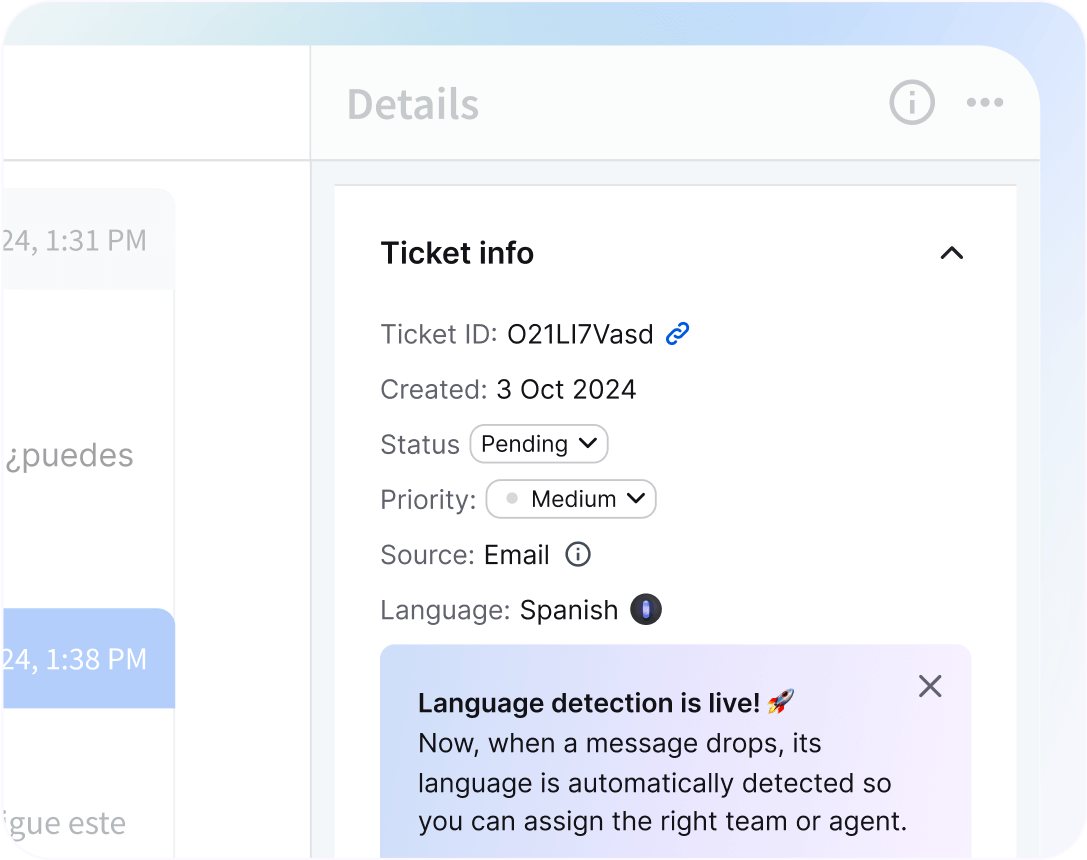Click the Ticket info section heading
1087x860 pixels.
click(x=456, y=253)
